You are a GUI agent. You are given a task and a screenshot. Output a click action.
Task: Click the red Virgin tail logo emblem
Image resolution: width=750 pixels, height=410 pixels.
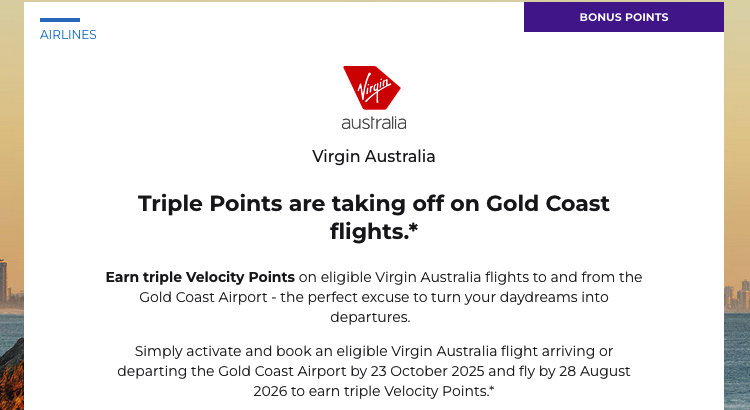click(x=371, y=88)
